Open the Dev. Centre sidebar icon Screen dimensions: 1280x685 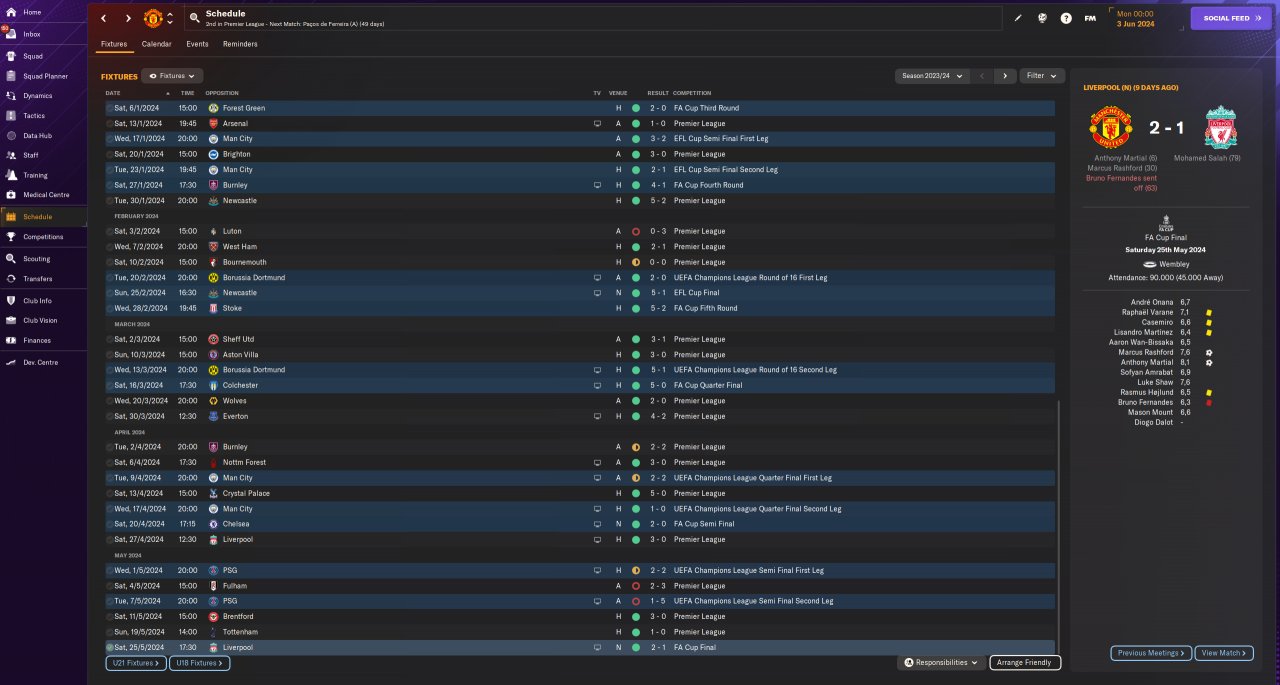pyautogui.click(x=10, y=362)
